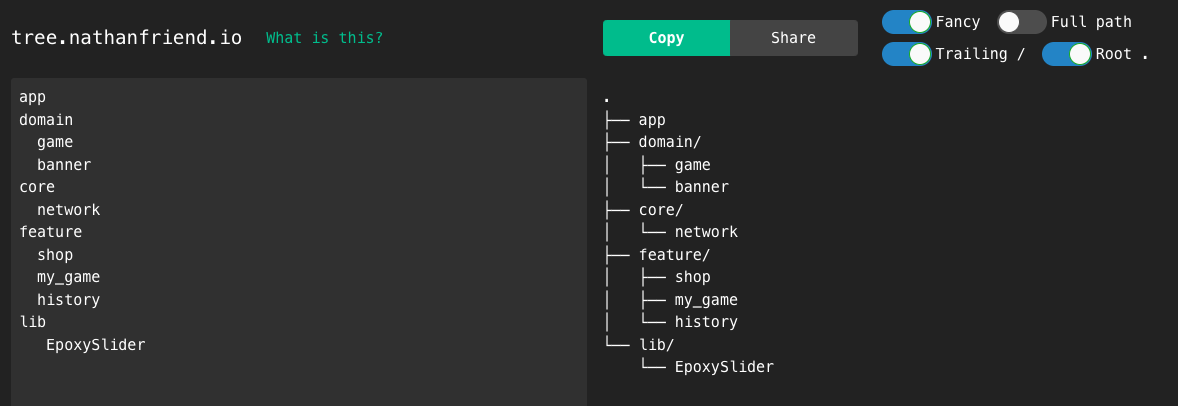This screenshot has width=1178, height=406.
Task: Turn off the Root . toggle
Action: (x=1067, y=54)
